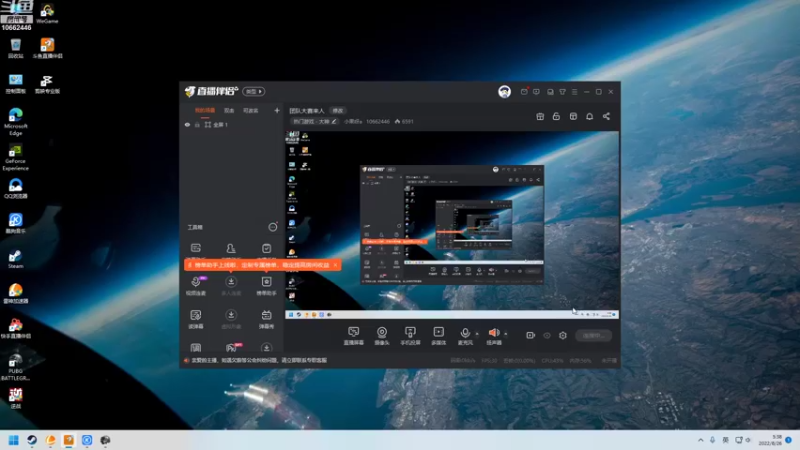800x450 pixels.
Task: Close the orange 榜单助手 notification banner
Action: point(335,265)
